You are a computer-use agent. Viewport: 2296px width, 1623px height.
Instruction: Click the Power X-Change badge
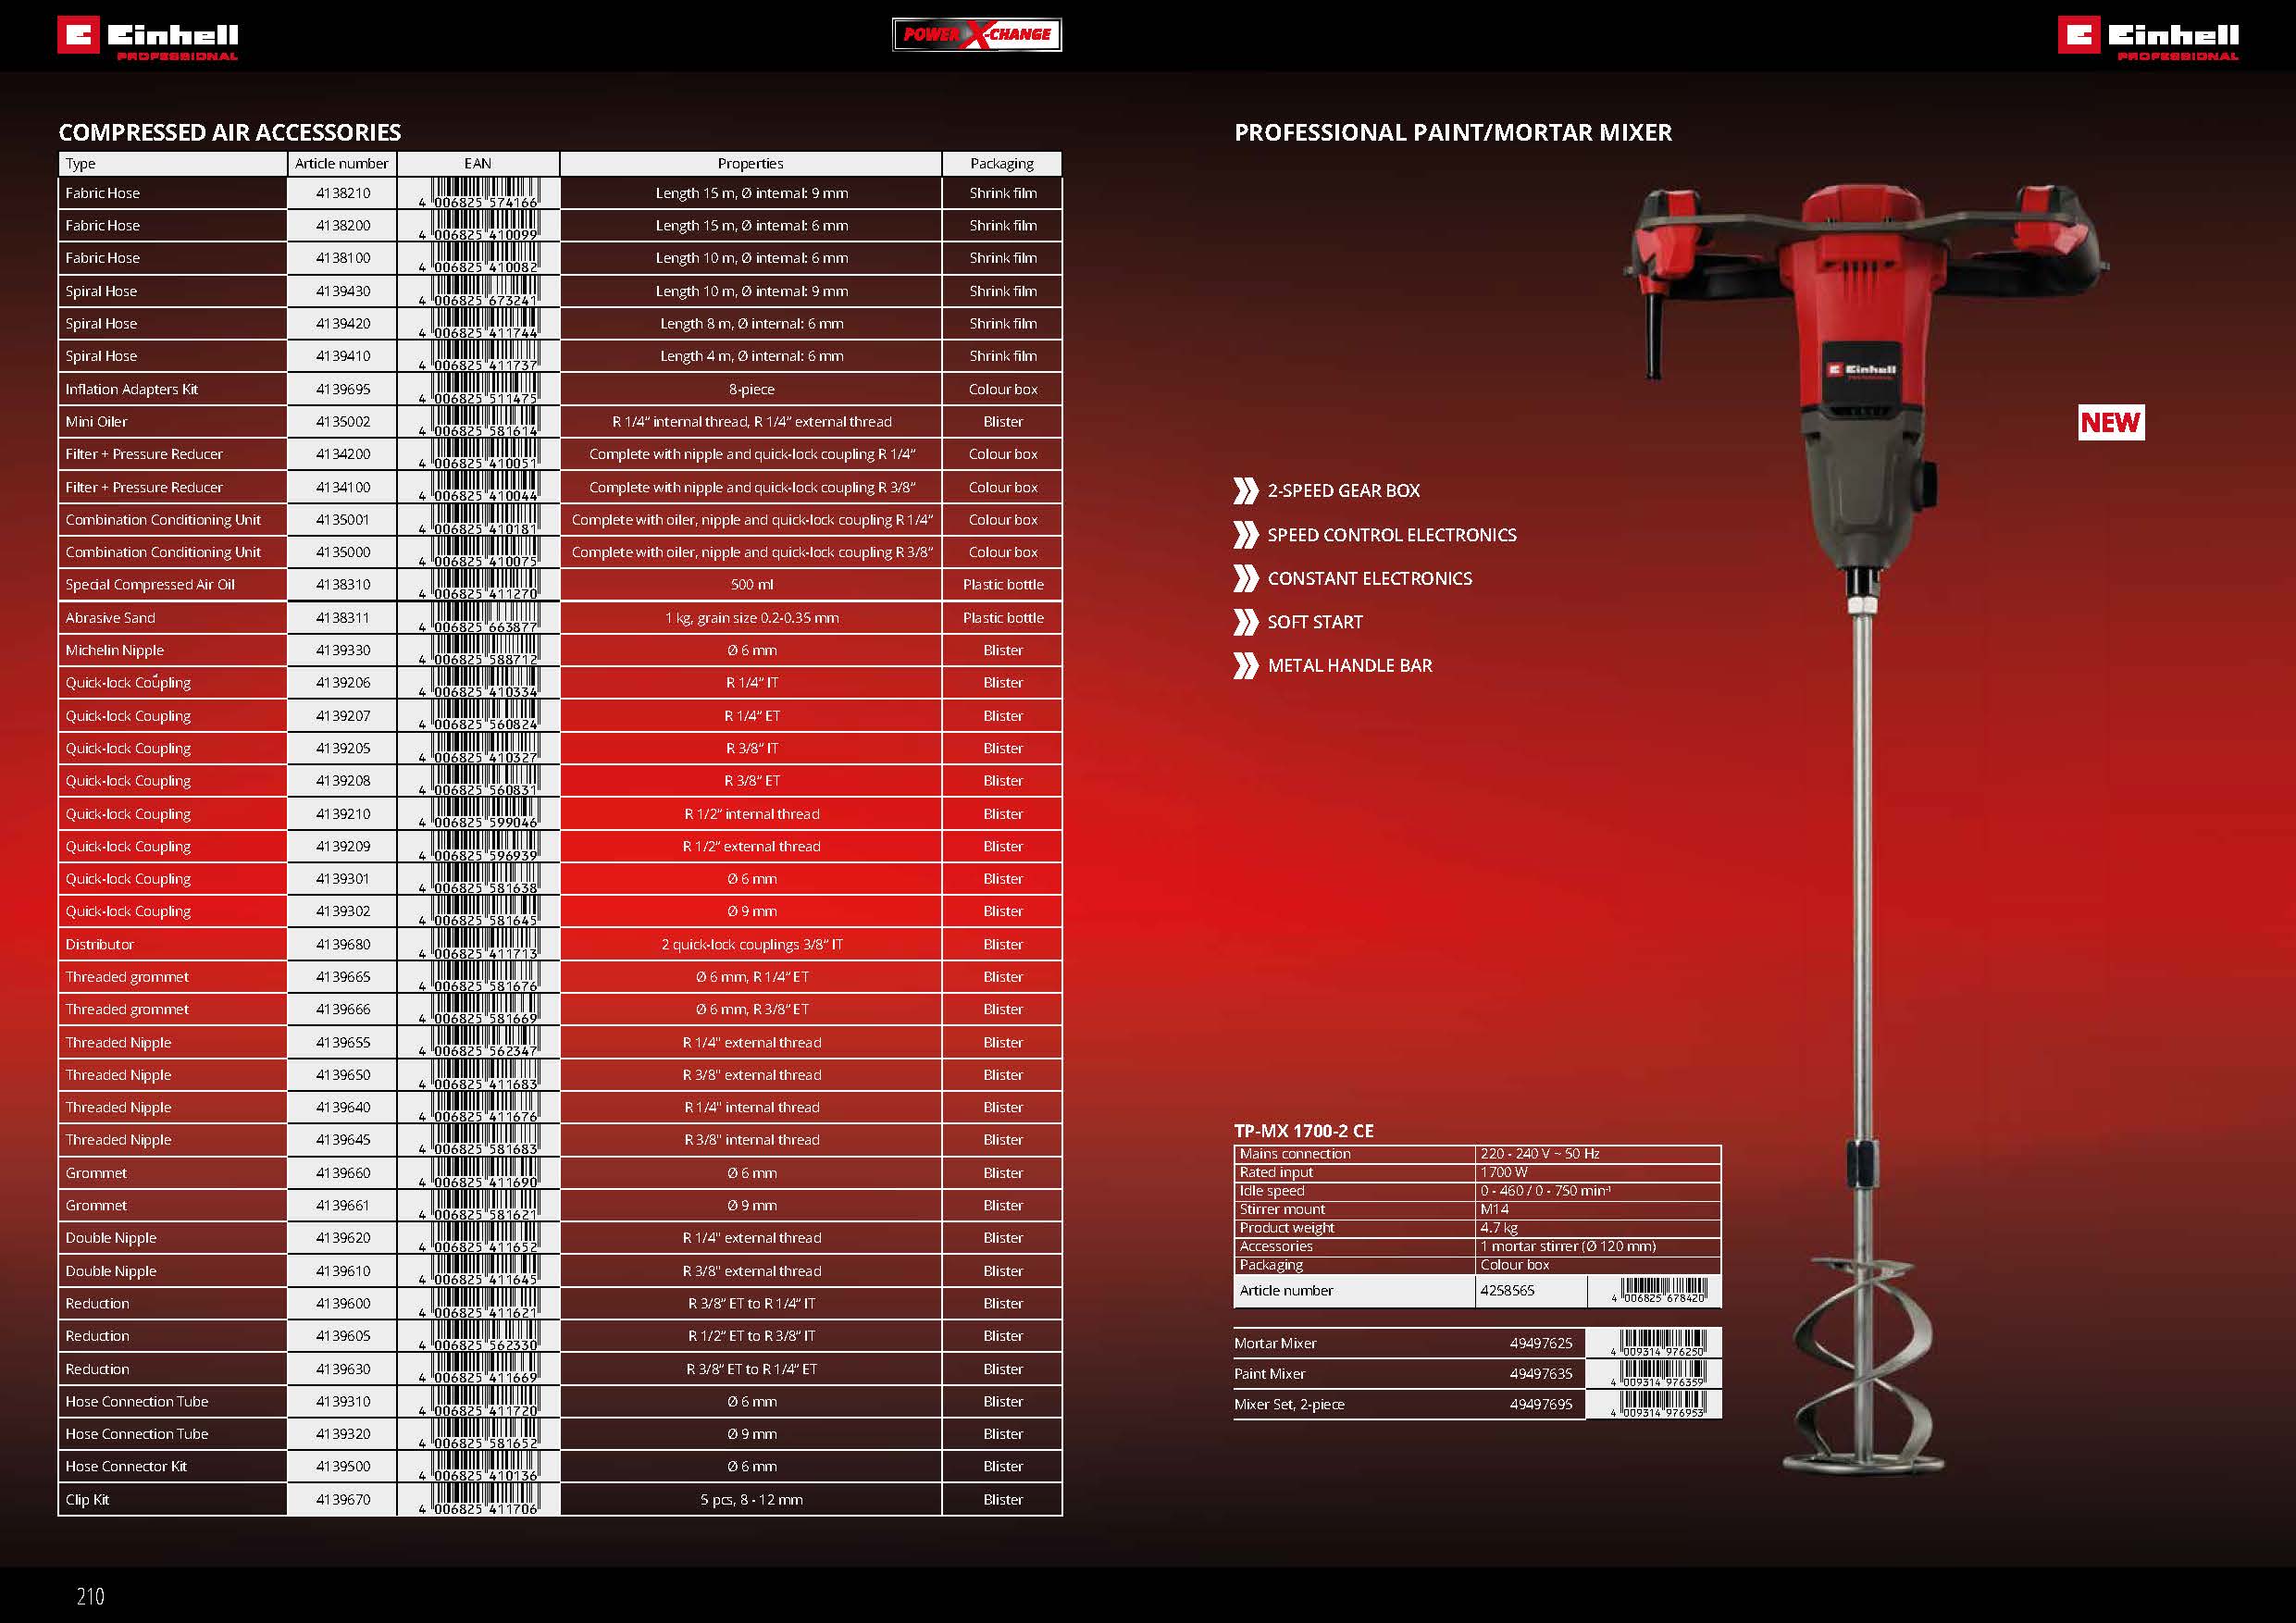coord(977,35)
